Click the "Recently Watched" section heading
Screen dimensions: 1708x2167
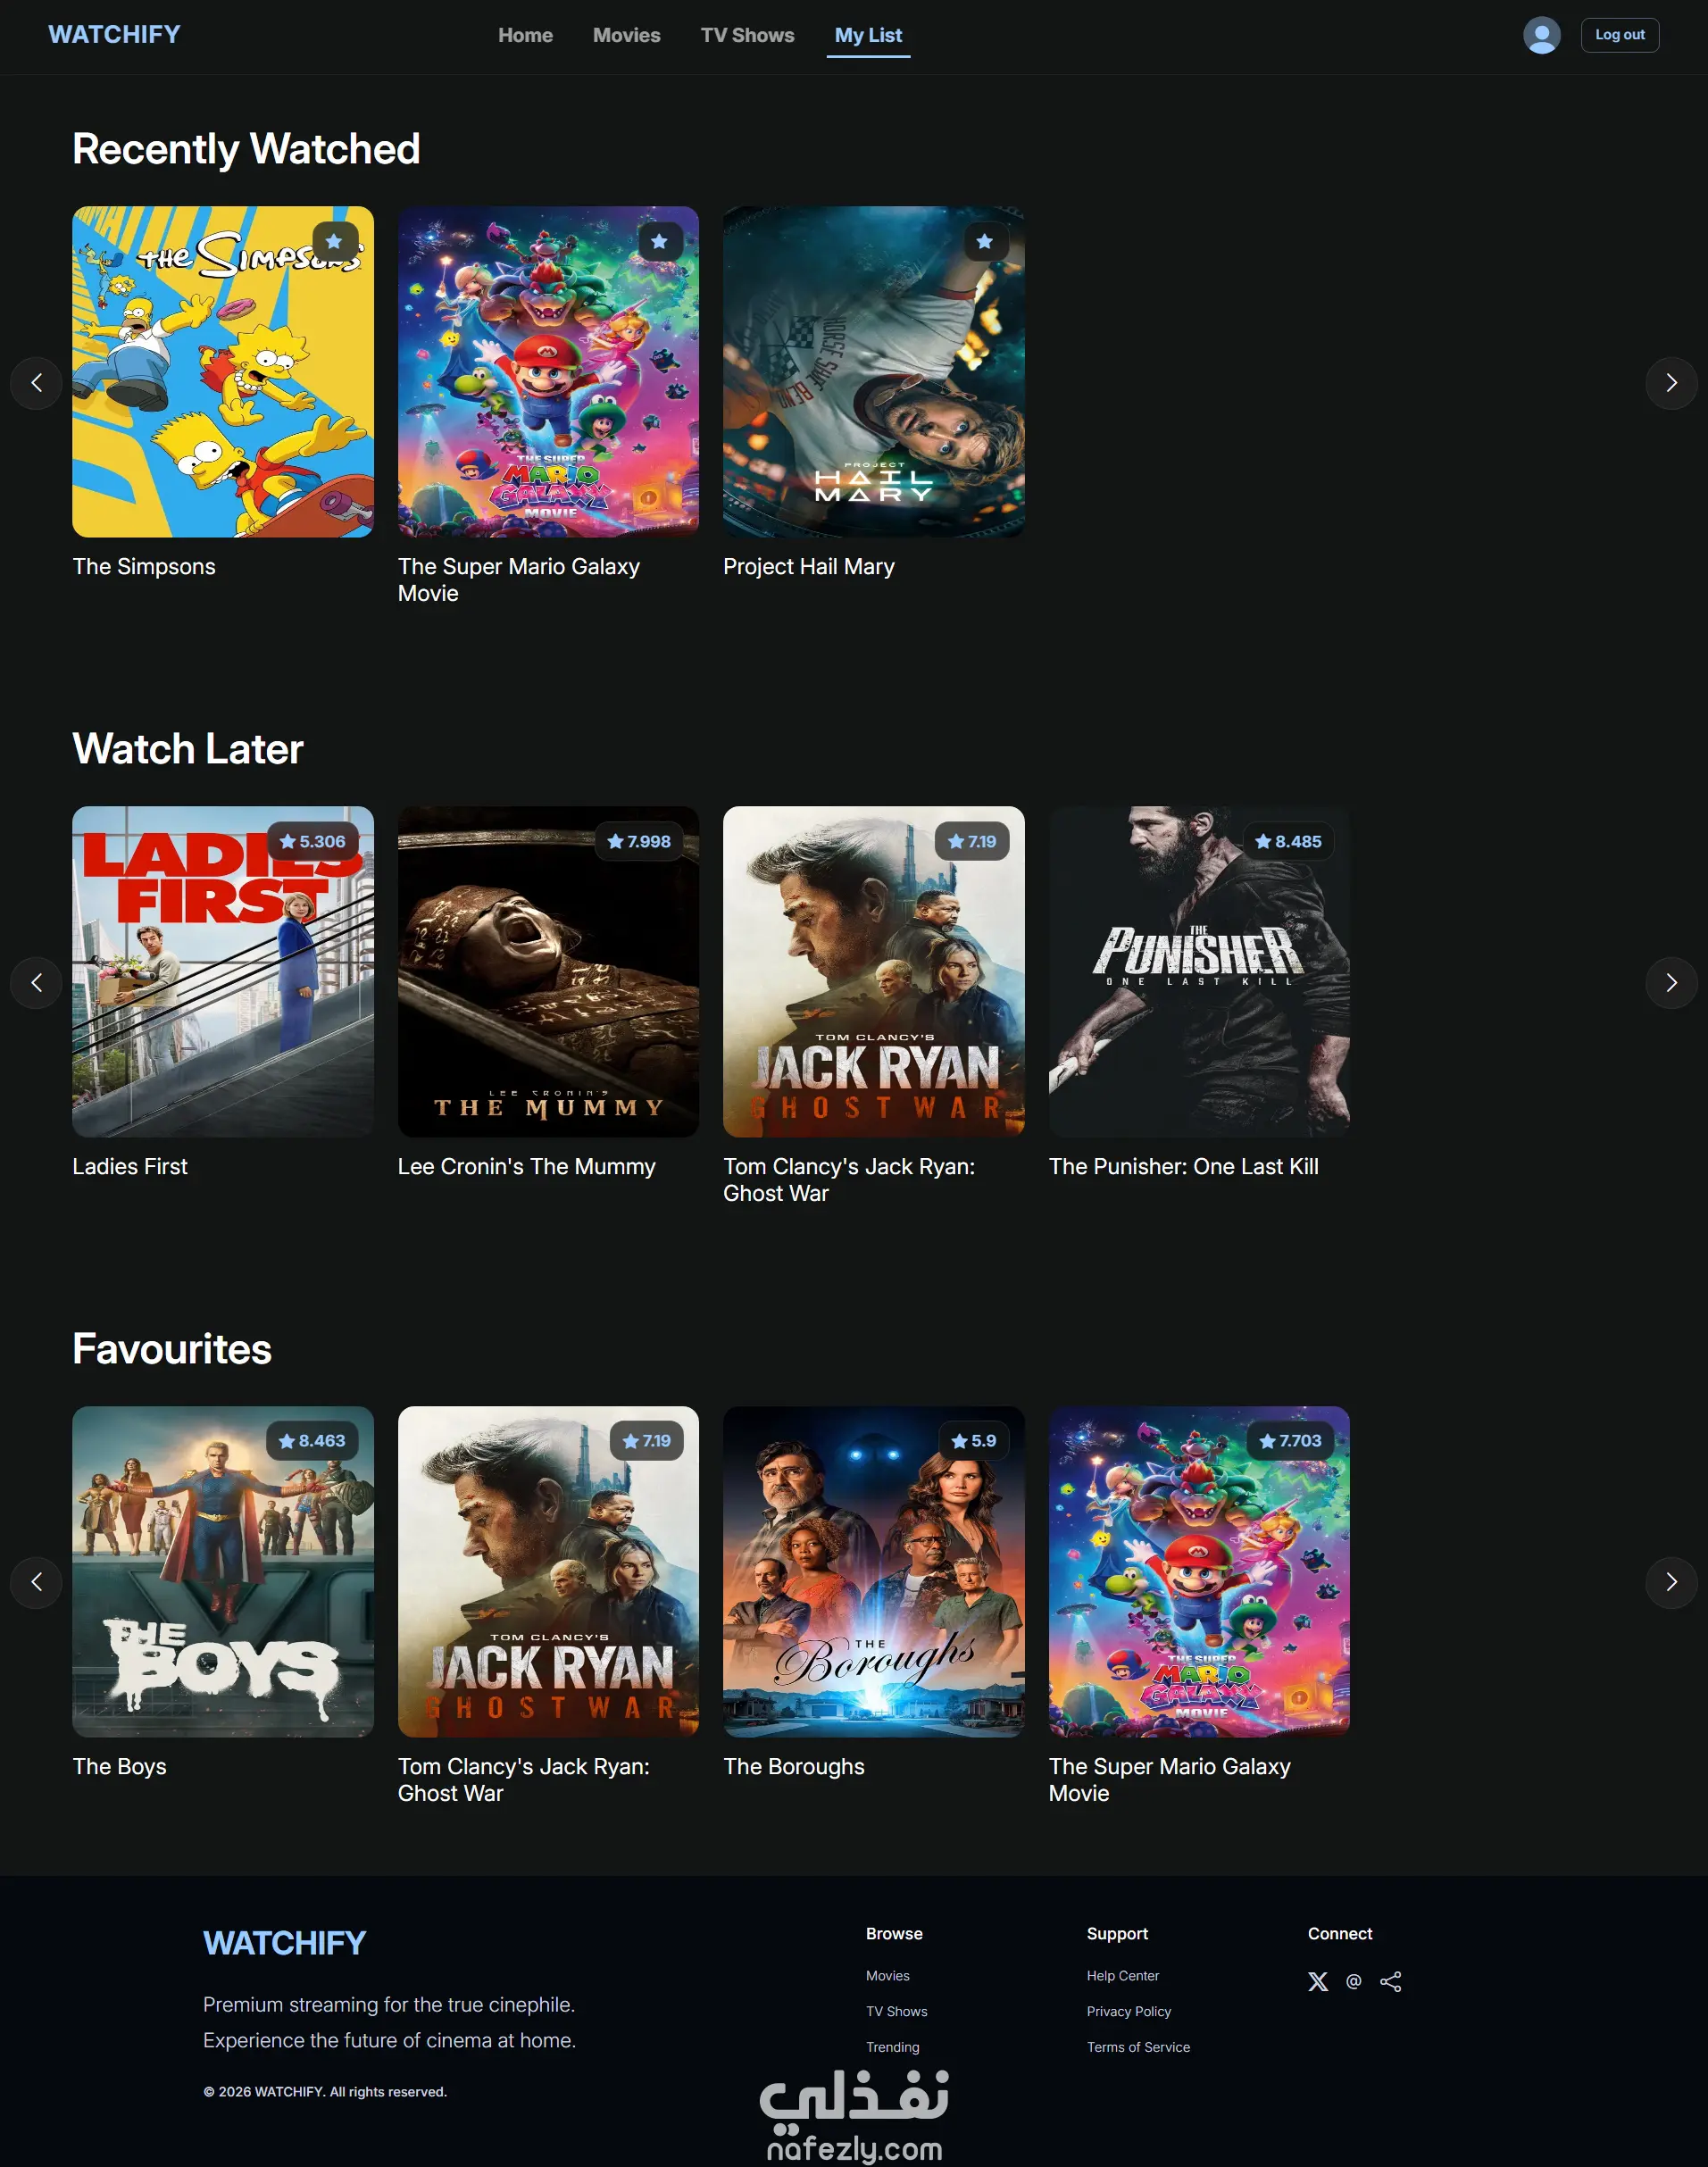pos(246,150)
